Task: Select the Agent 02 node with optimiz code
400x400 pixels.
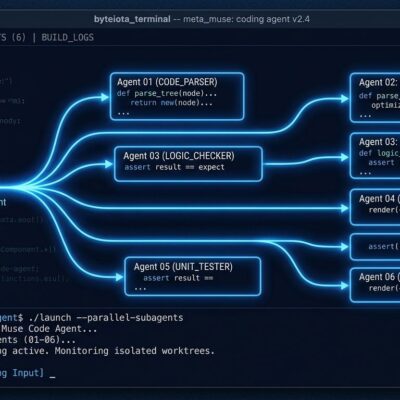Action: (375, 98)
